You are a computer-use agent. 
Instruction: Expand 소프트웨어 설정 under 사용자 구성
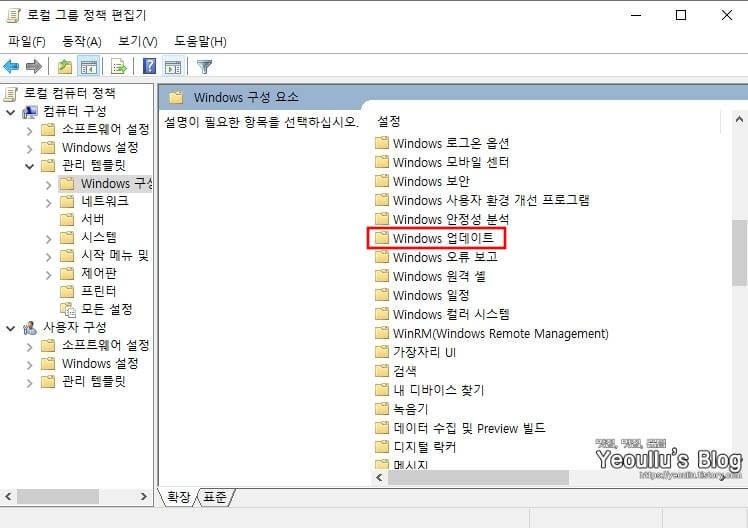30,346
